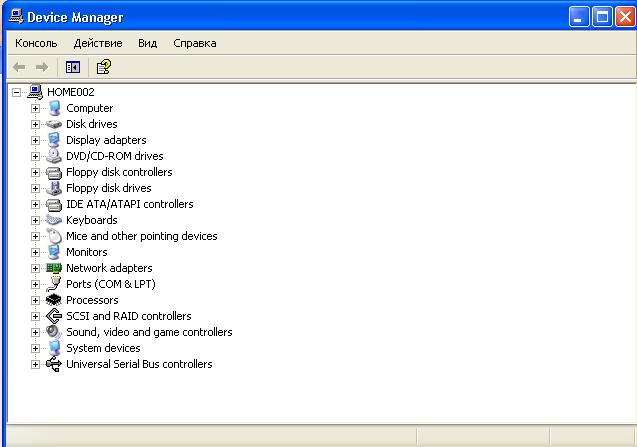Select the Keyboards label

pos(92,220)
